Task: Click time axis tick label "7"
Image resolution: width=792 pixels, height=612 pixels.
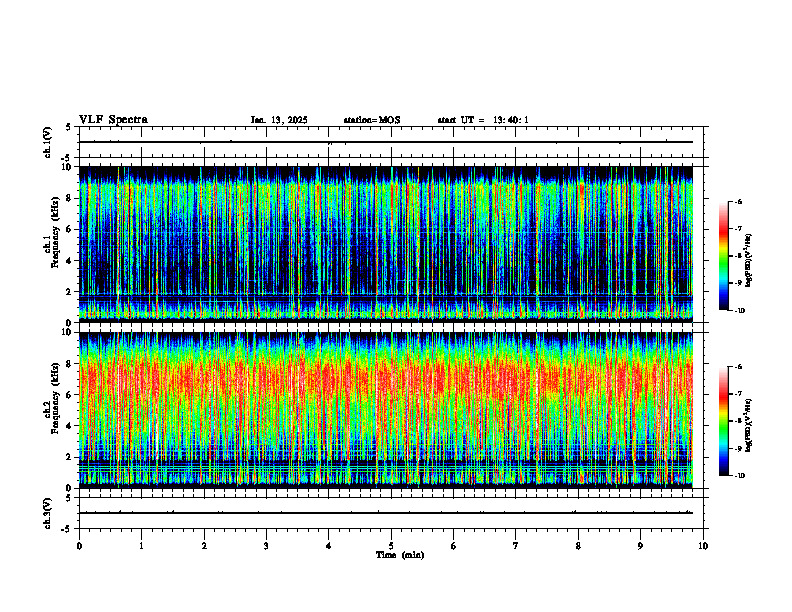Action: (516, 546)
